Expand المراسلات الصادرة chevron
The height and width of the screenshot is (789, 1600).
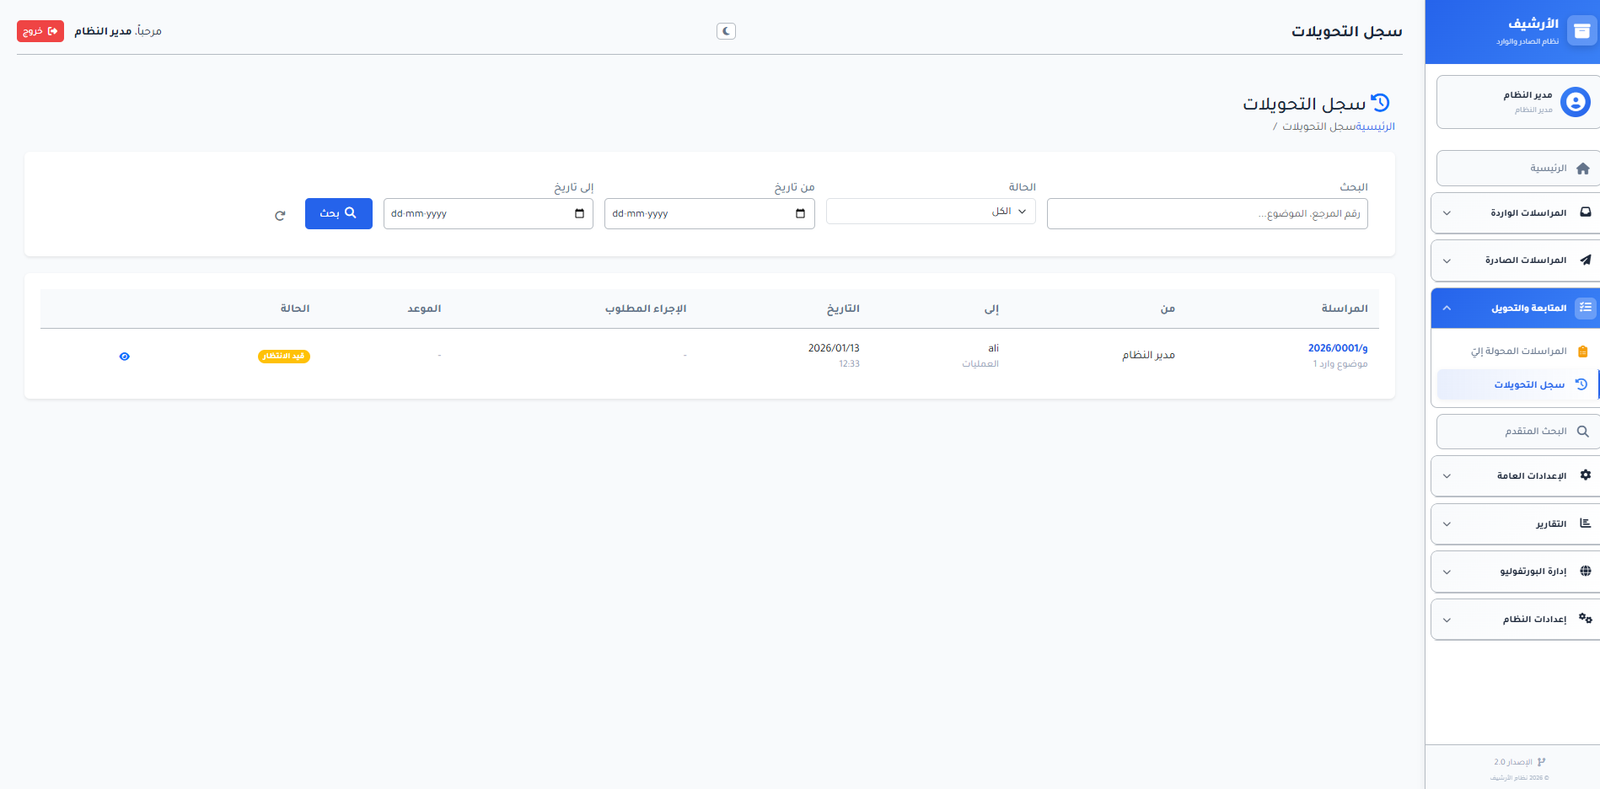1447,261
